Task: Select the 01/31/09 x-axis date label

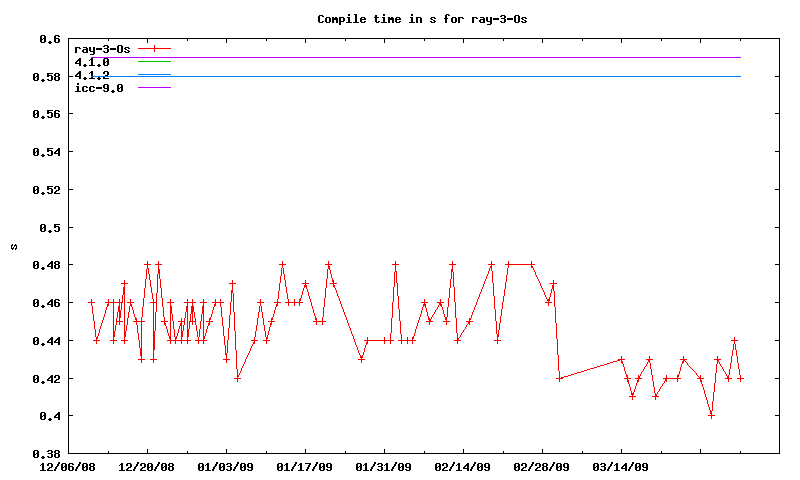Action: 384,466
